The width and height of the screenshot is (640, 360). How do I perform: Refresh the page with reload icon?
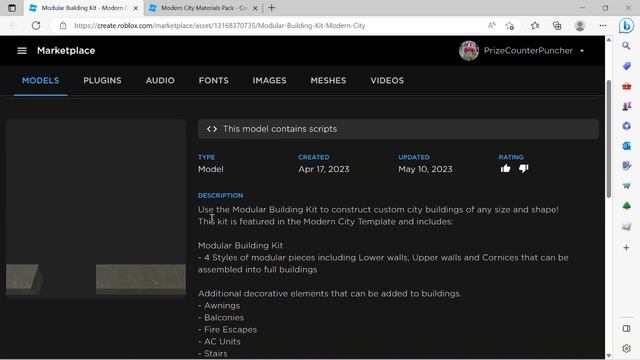(x=36, y=25)
